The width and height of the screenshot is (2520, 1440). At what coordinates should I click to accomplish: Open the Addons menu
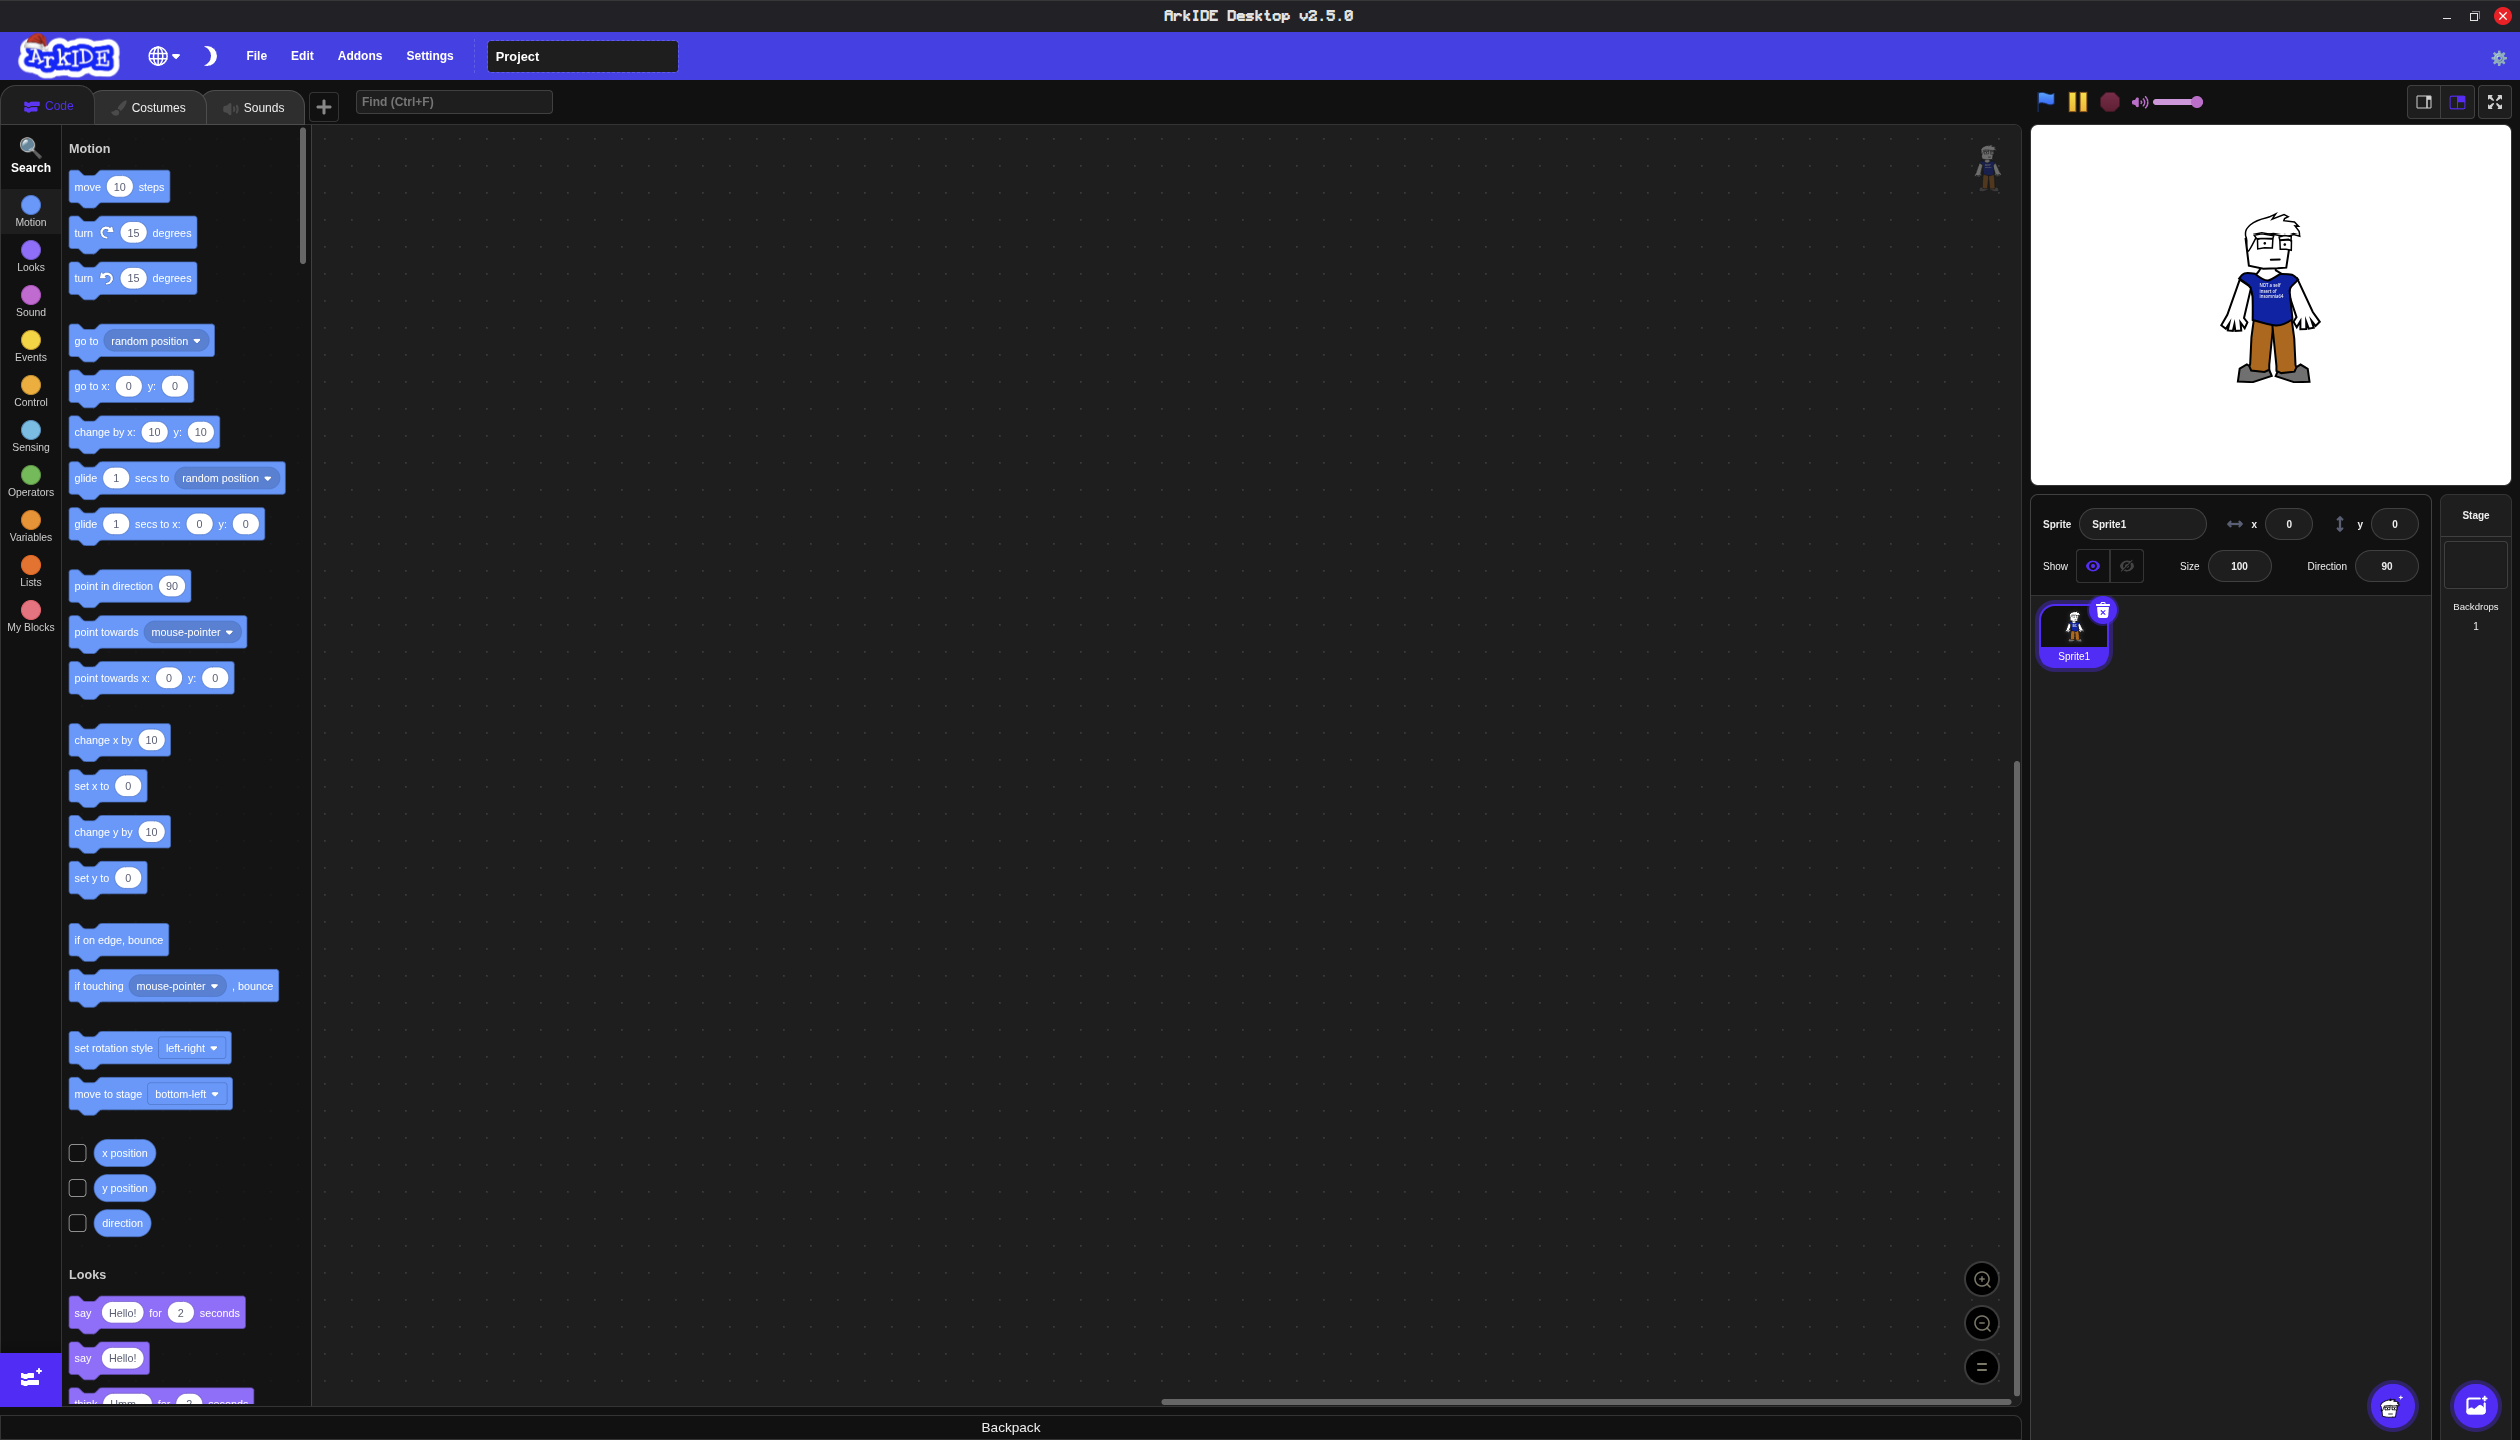coord(359,56)
